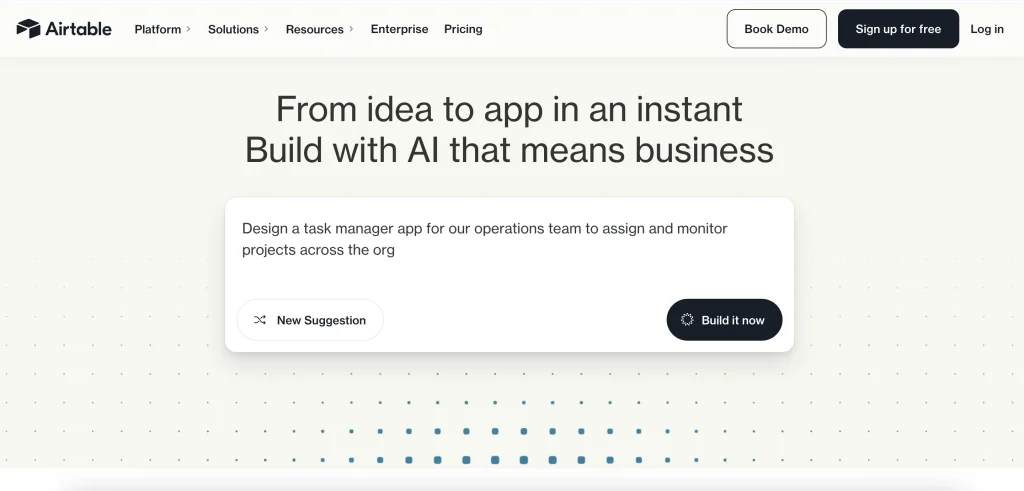Select the Log in link

987,29
